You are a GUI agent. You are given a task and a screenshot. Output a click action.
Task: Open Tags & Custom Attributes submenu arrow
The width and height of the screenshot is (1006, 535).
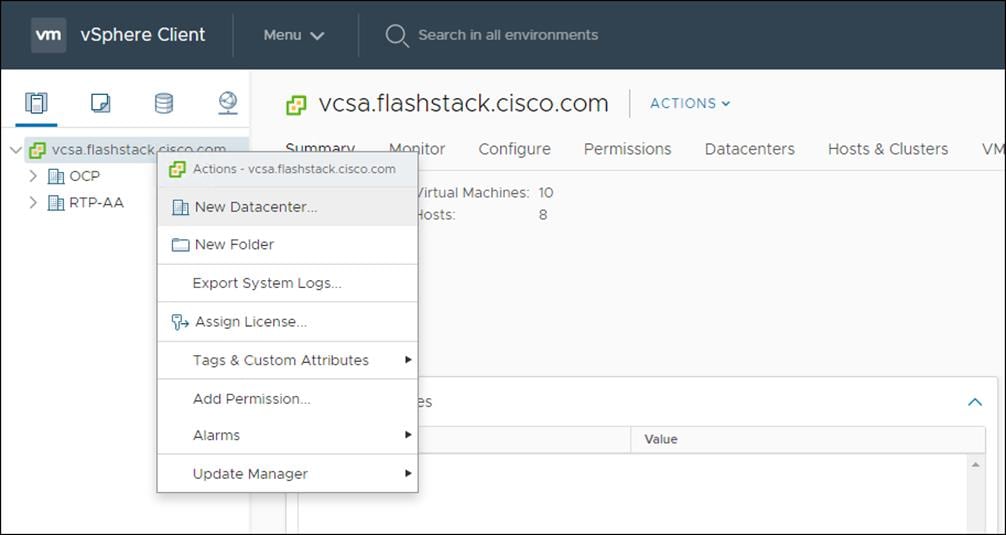(407, 360)
